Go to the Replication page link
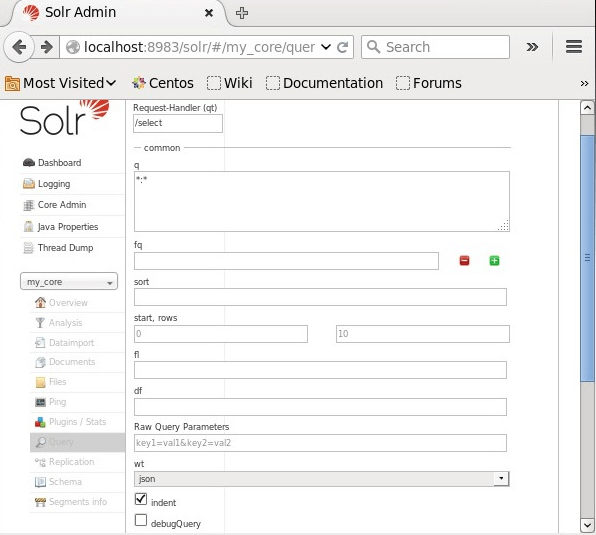Screen dimensions: 596x535 click(x=71, y=462)
